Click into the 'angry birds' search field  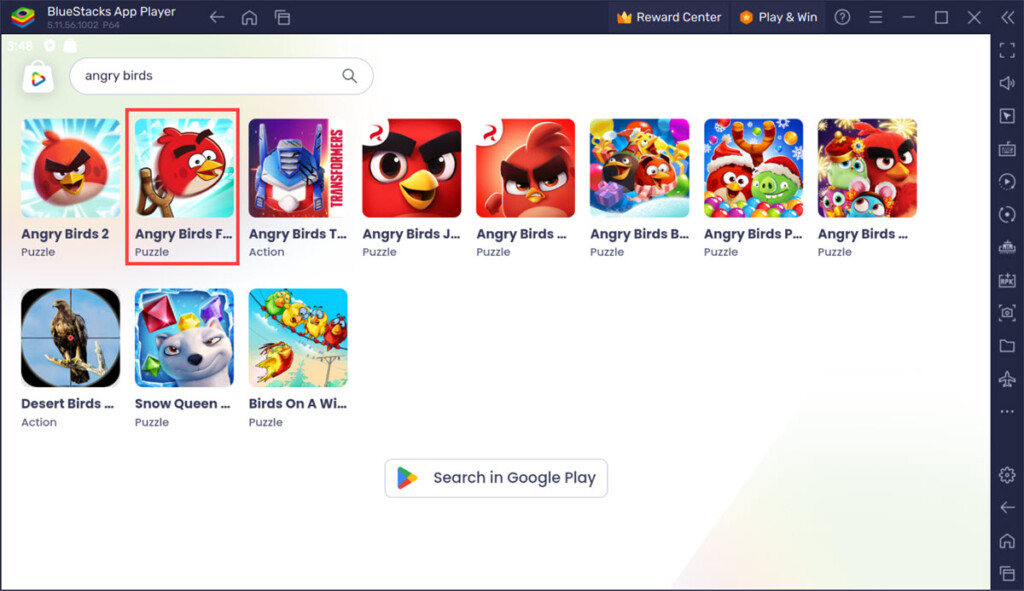coord(221,76)
